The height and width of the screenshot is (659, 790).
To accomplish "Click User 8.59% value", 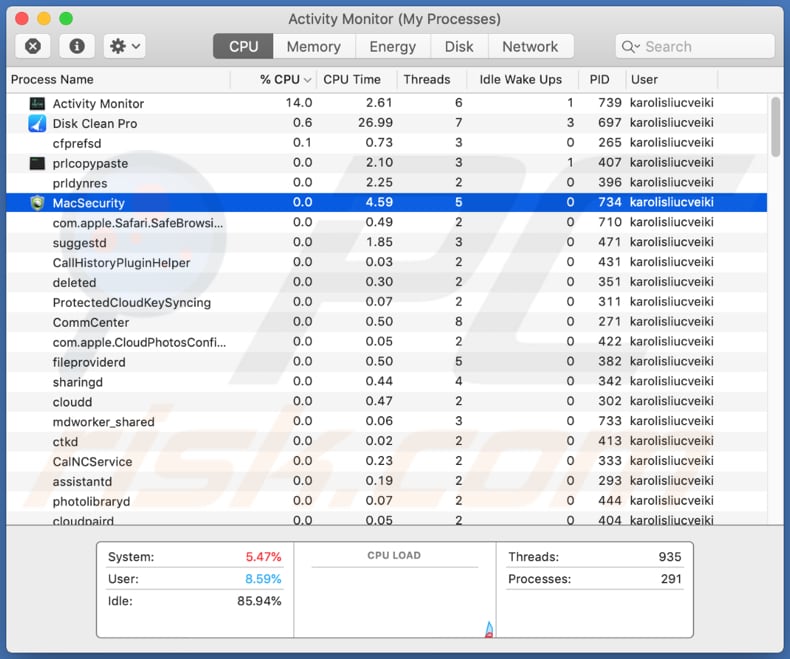I will (x=263, y=579).
